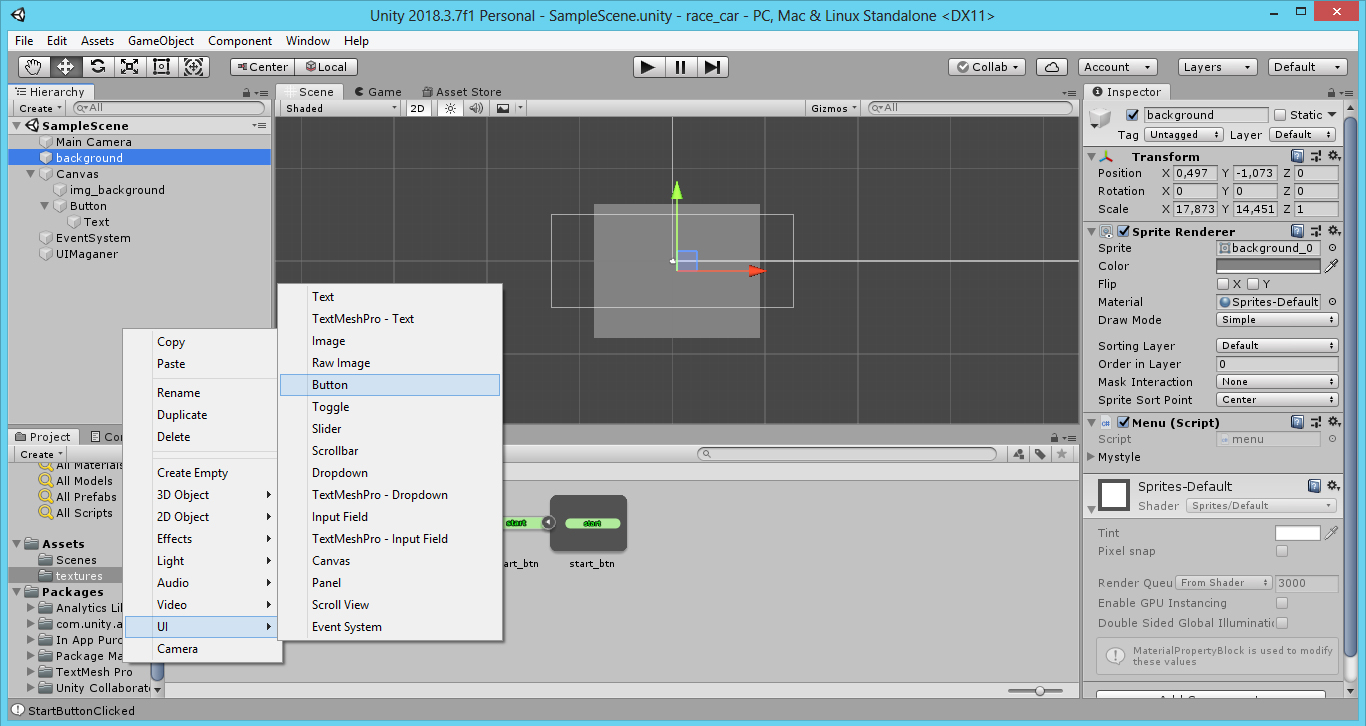
Task: Open the Shaded draw mode dropdown
Action: point(340,108)
